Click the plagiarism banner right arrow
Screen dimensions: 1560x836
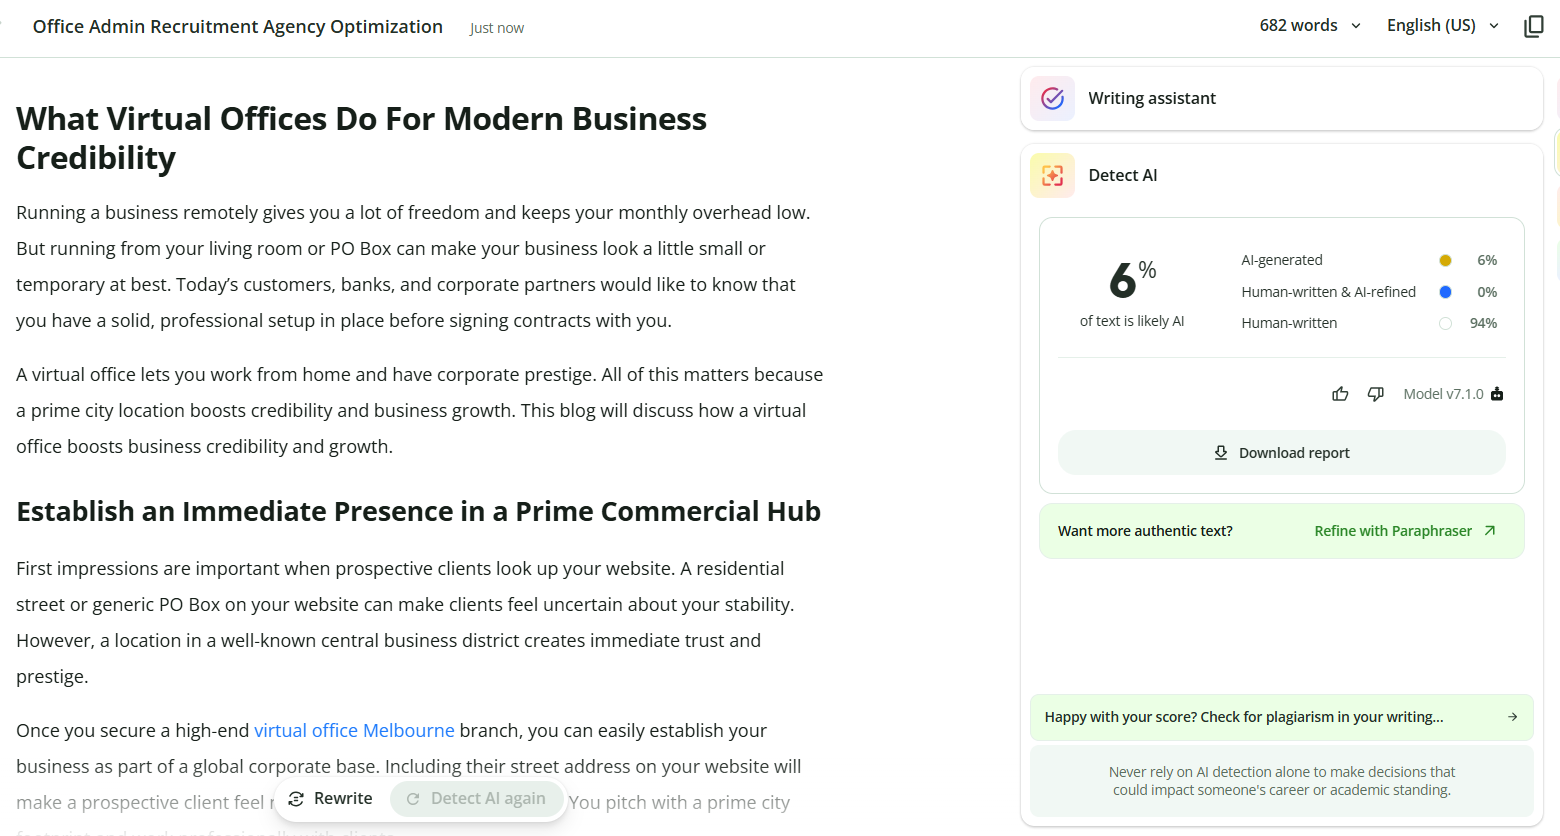(x=1512, y=717)
